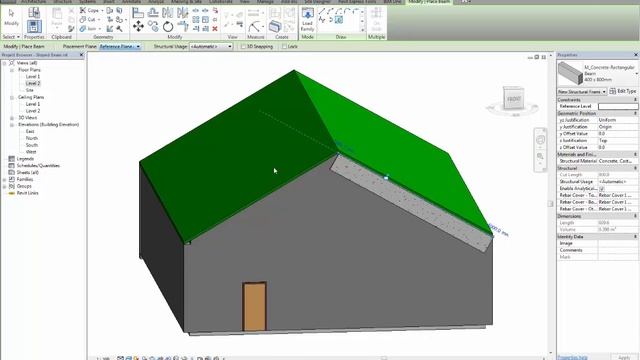640x360 pixels.
Task: Select Schedules/Quantities in Project Browser
Action: [x=38, y=166]
